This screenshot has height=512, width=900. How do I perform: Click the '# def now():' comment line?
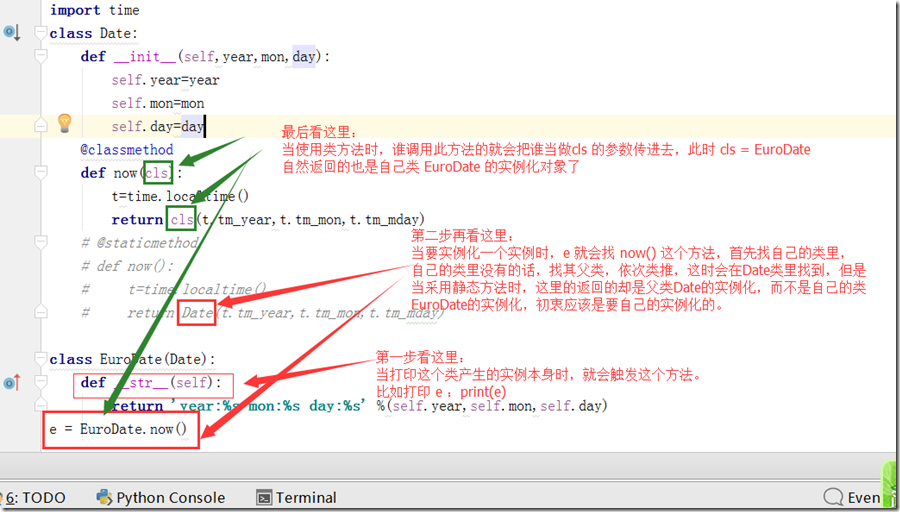coord(127,266)
